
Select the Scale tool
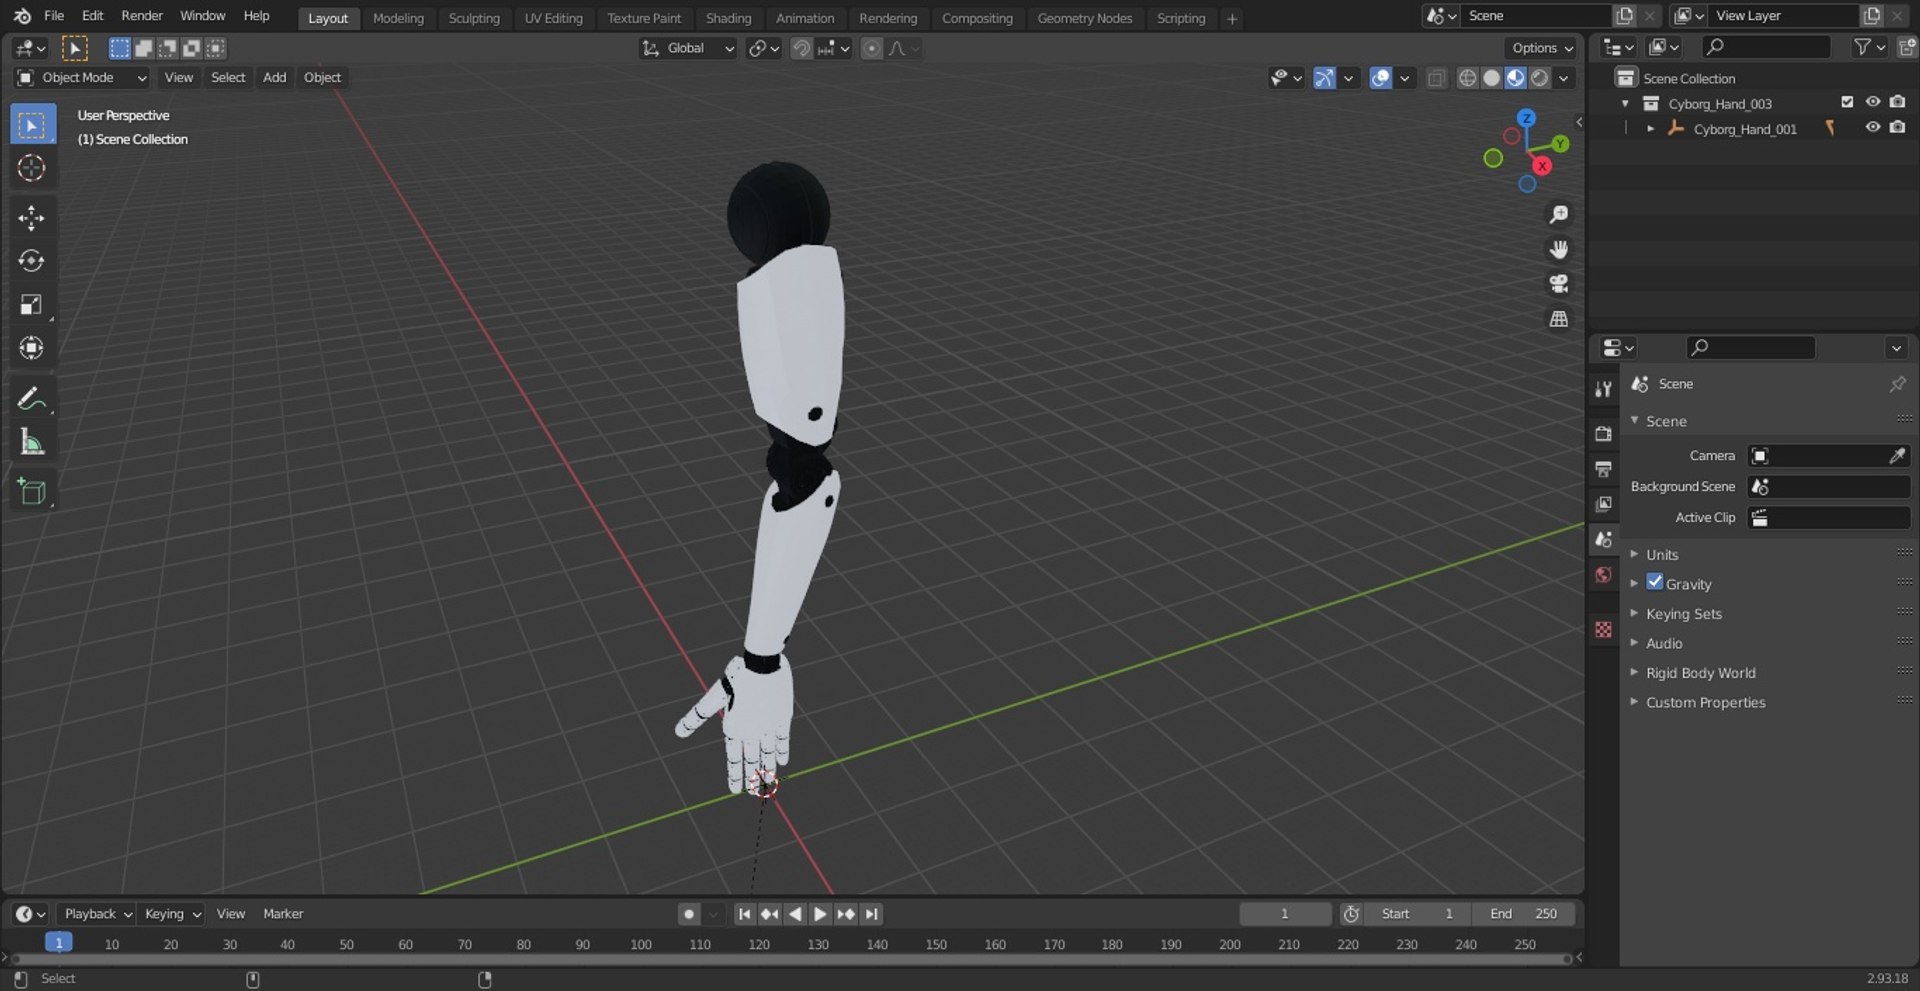tap(32, 304)
